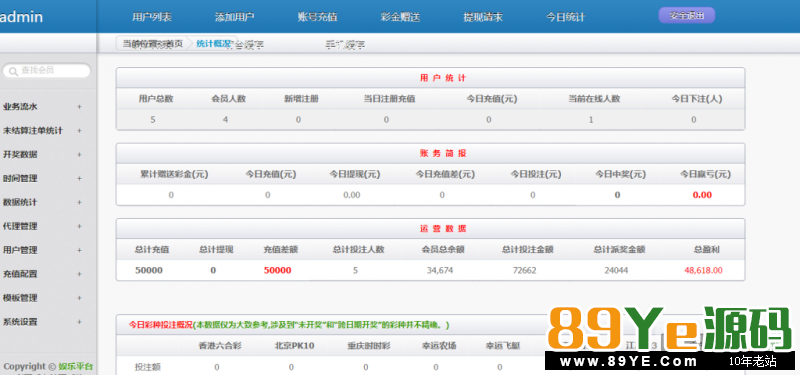Go to 账号充值 in top navigation

317,17
